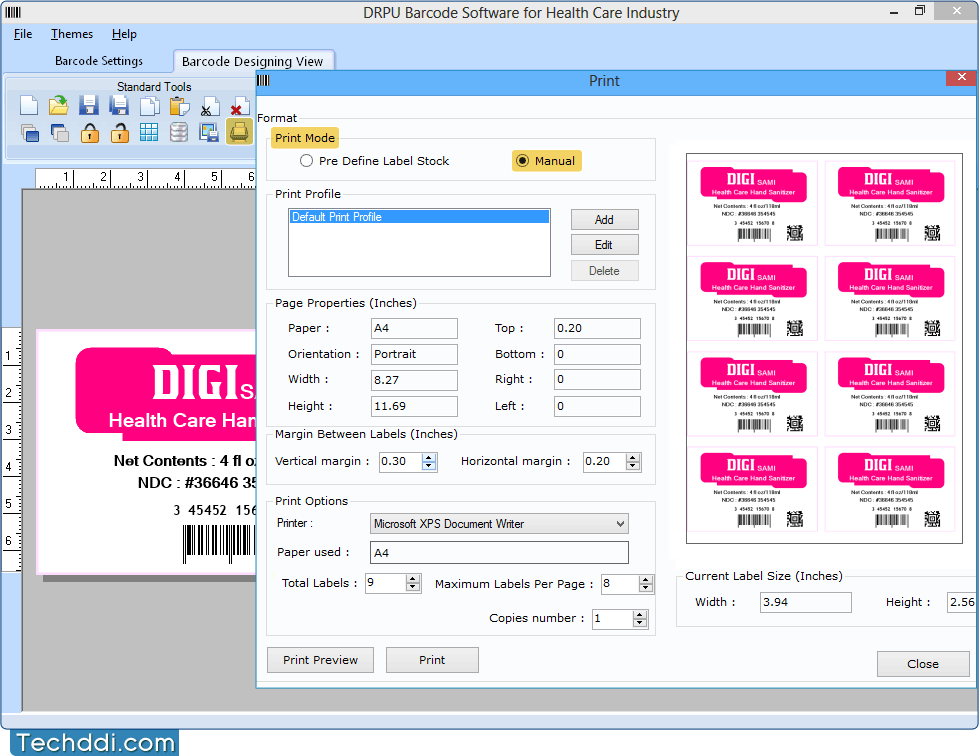Switch to Barcode Designing View tab

tap(253, 61)
